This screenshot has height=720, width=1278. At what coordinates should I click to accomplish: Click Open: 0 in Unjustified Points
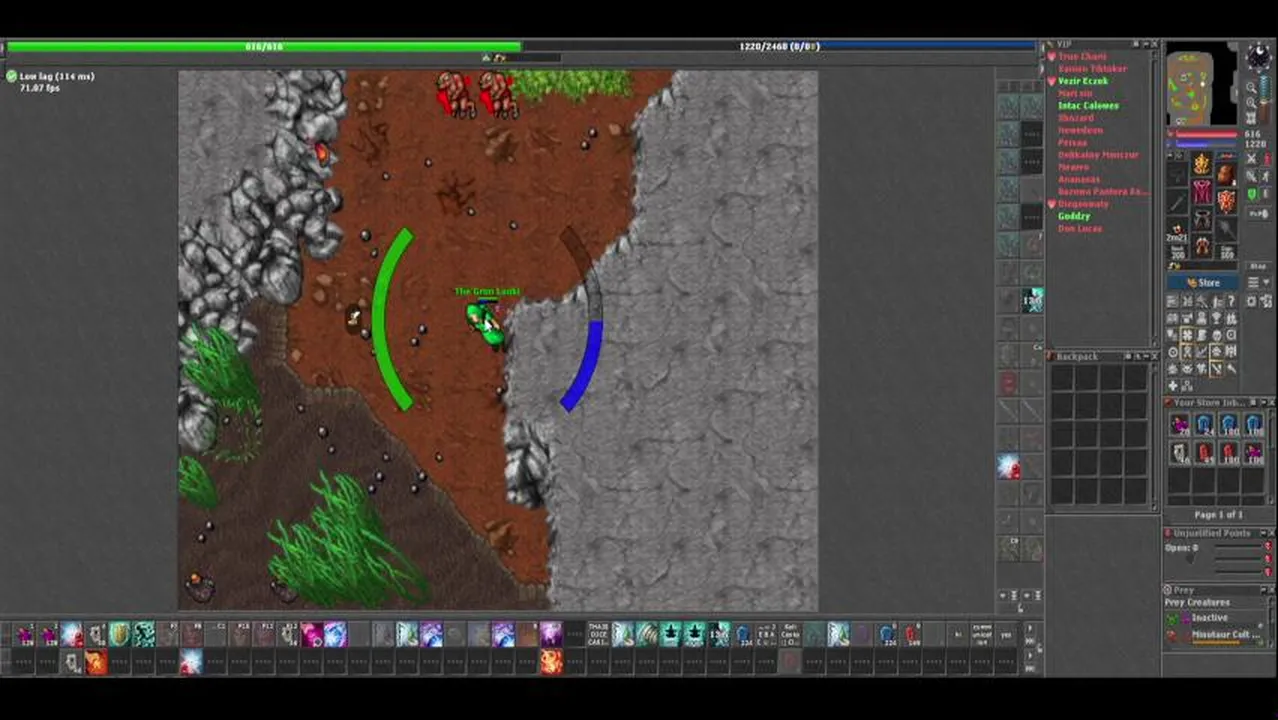(1181, 548)
